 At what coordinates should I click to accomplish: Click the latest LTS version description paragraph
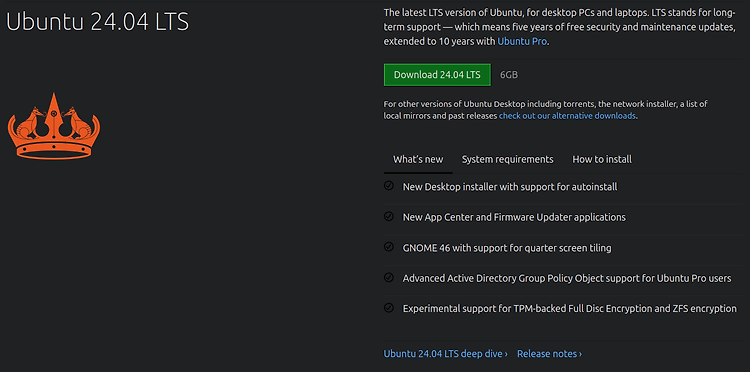[x=560, y=27]
